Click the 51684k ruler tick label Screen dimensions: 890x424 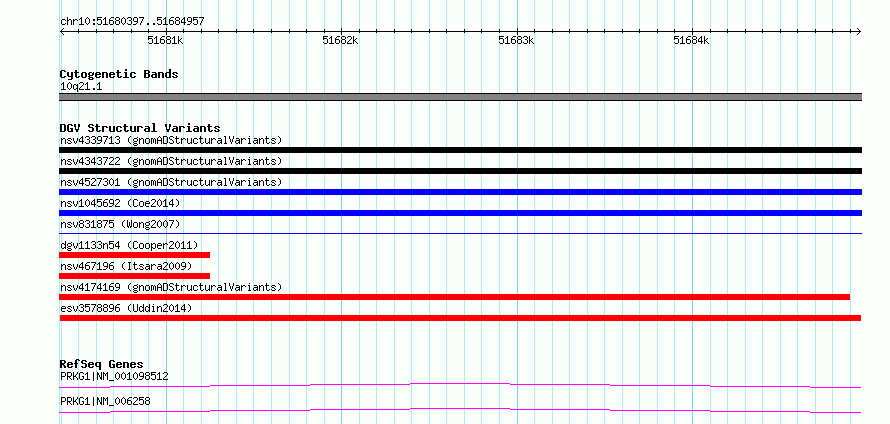692,40
